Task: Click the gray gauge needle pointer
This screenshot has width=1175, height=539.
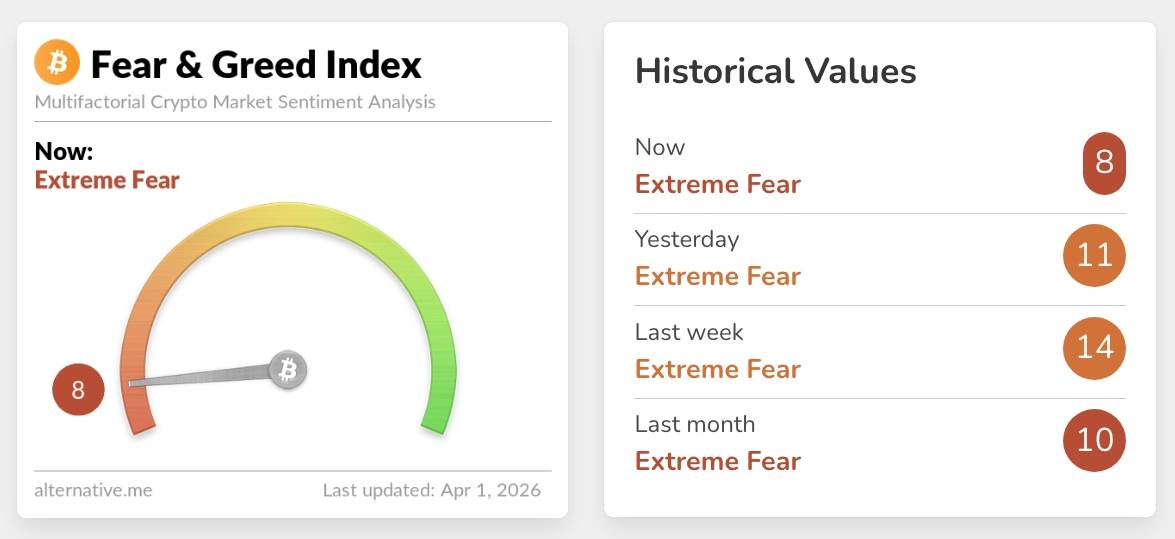Action: [x=200, y=377]
